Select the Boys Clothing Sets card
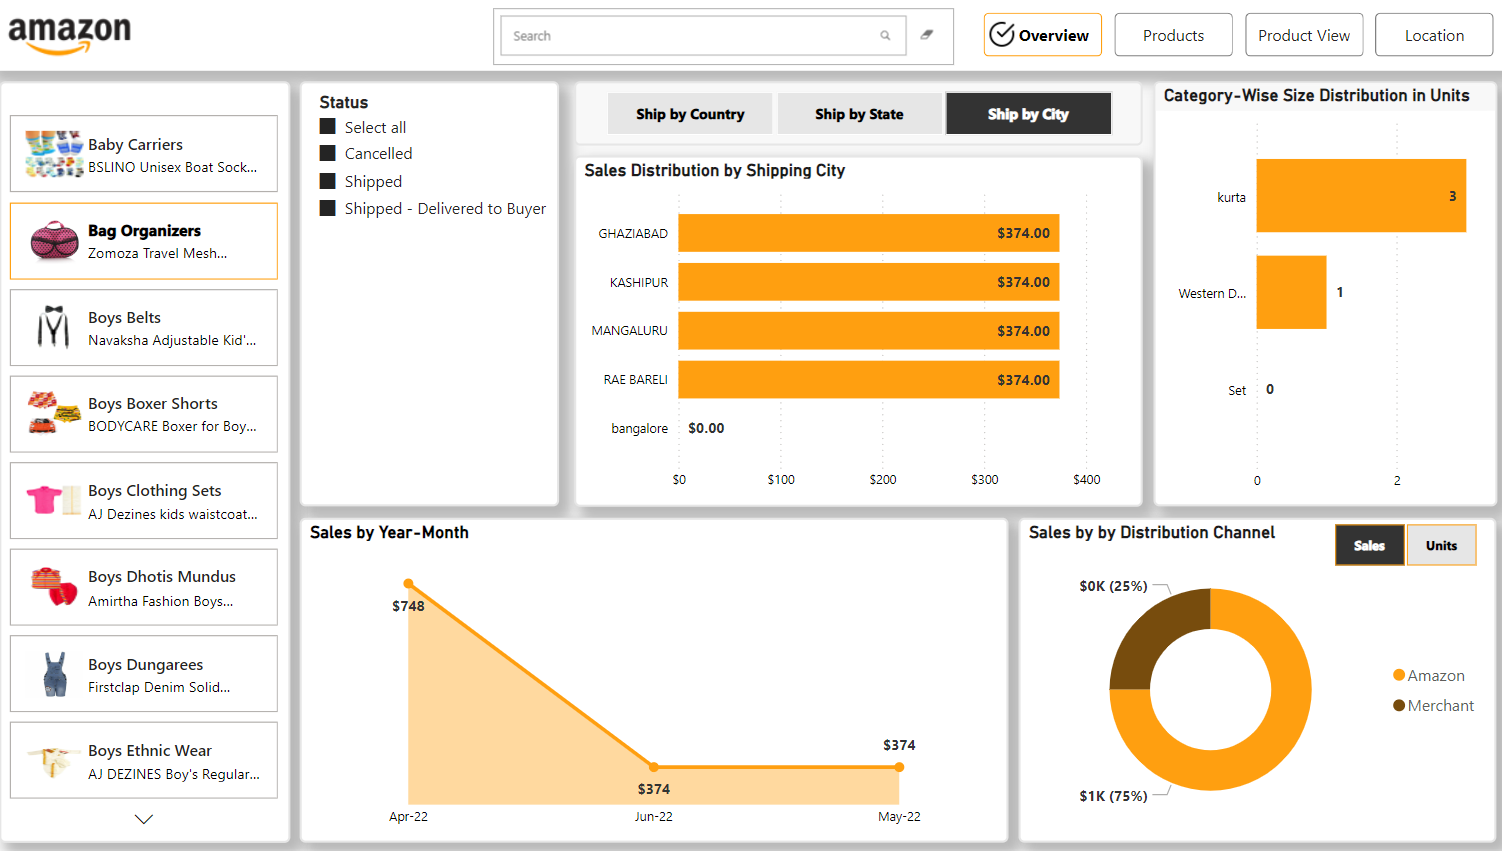The image size is (1502, 852). 144,500
